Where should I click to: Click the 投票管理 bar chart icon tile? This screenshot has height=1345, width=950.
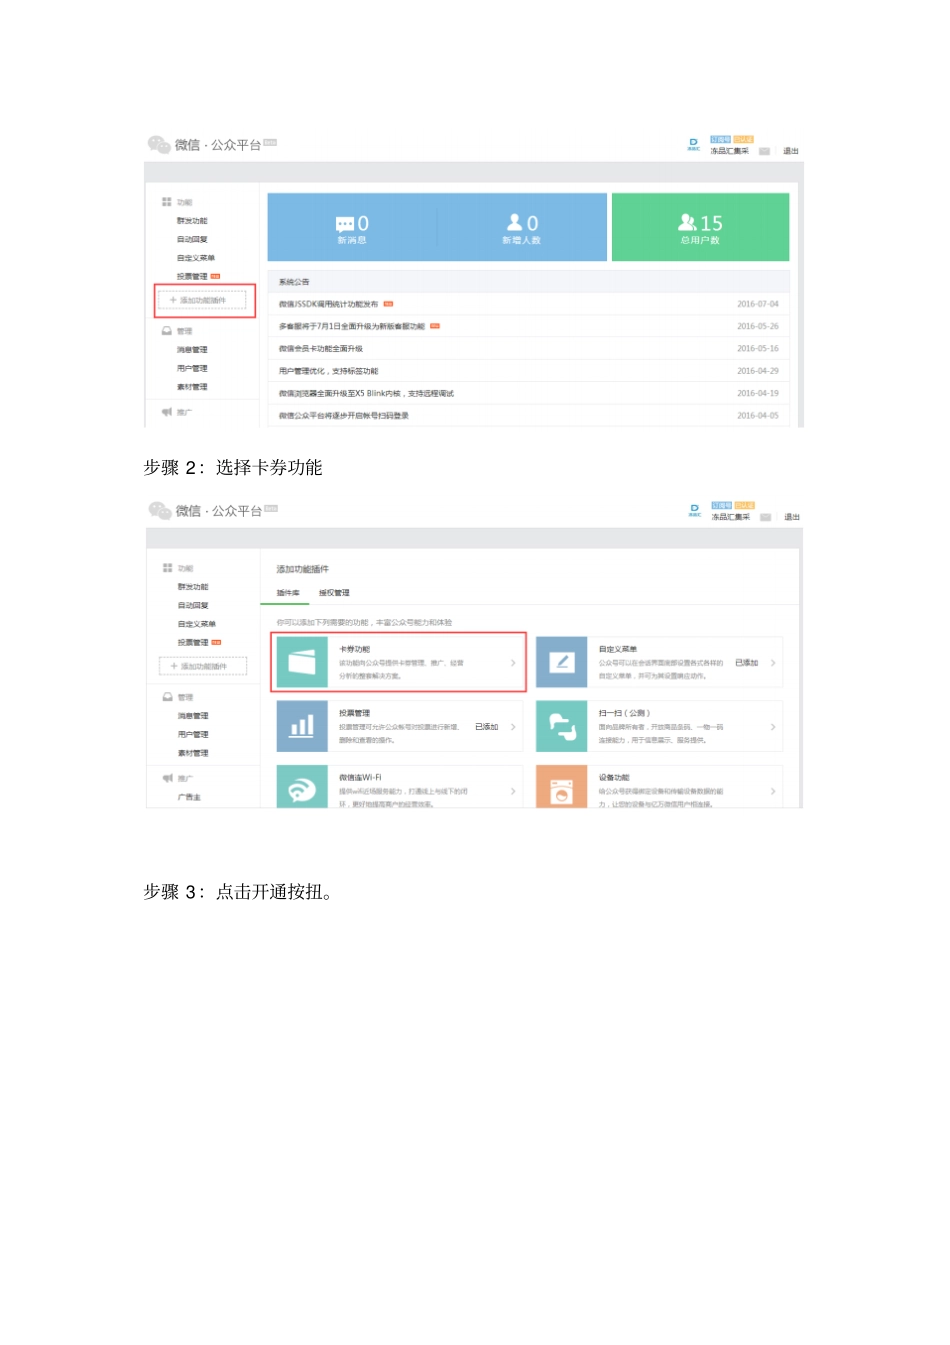(x=302, y=726)
